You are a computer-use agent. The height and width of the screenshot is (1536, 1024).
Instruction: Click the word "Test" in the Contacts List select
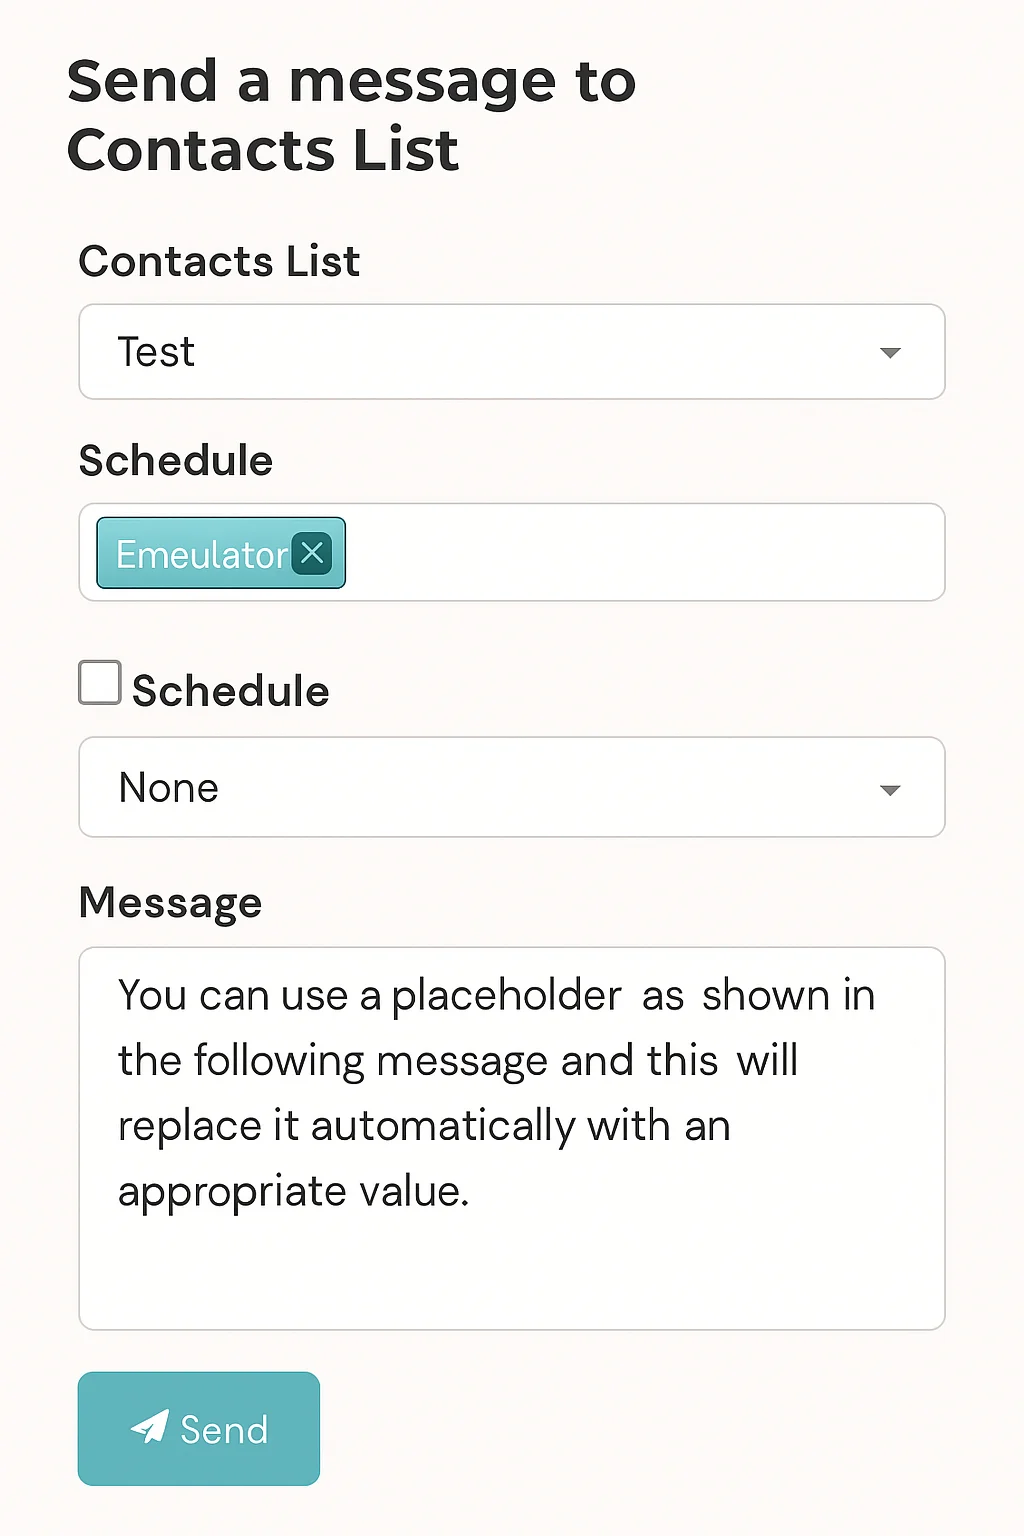coord(156,352)
